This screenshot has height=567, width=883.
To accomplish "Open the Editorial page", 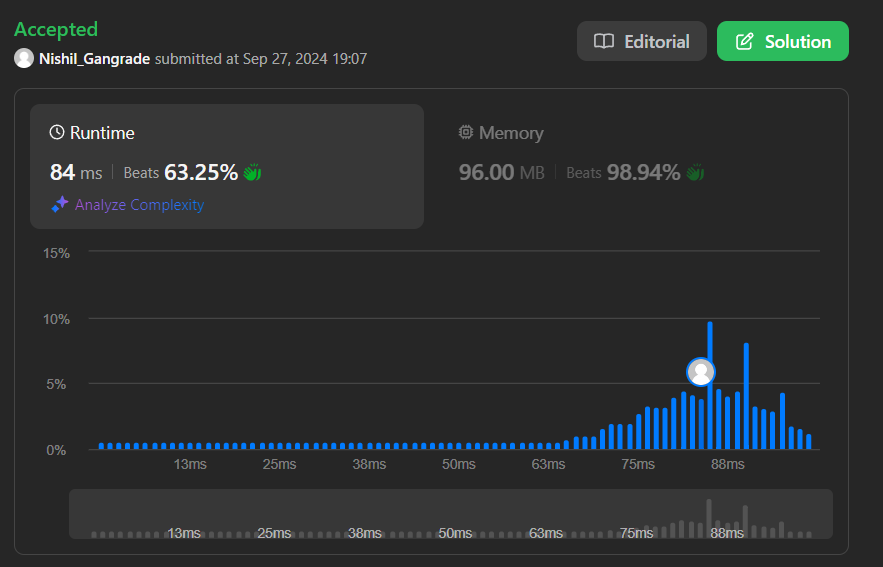I will tap(641, 41).
